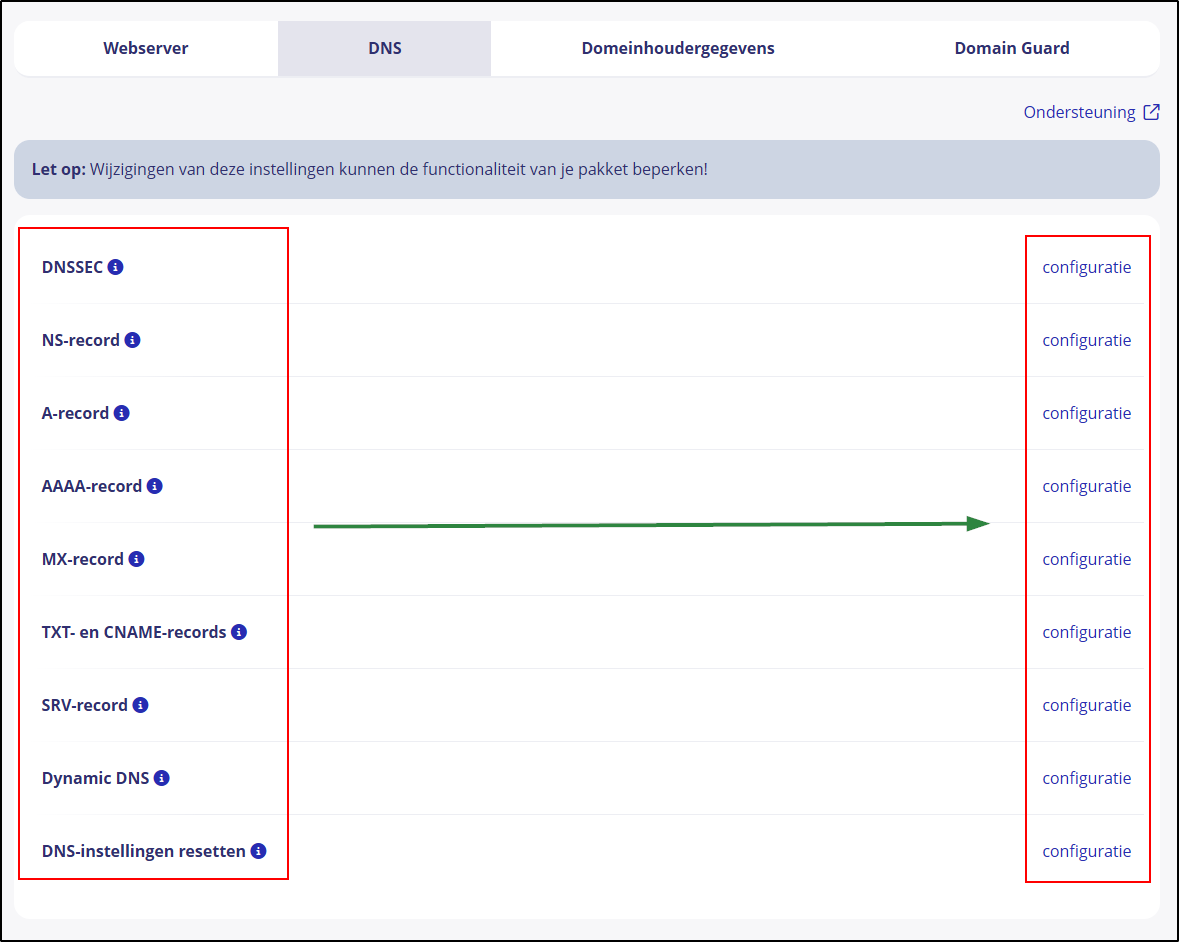Image resolution: width=1179 pixels, height=942 pixels.
Task: Click the info icon beside NS-record
Action: click(132, 340)
